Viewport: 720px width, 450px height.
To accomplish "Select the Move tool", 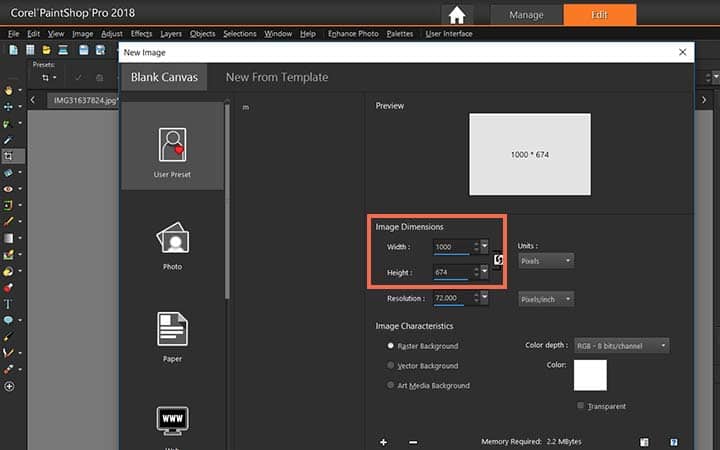I will tap(8, 107).
